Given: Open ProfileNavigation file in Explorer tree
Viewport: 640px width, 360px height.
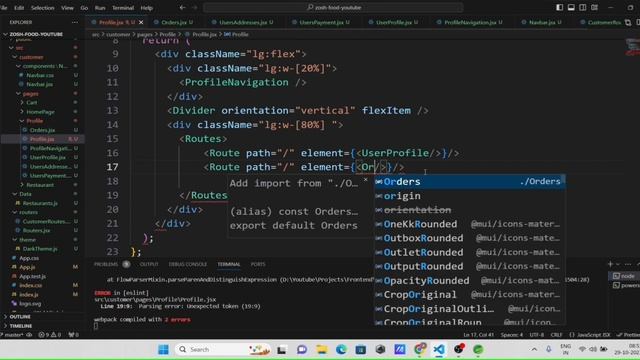Looking at the screenshot, I should (50, 148).
